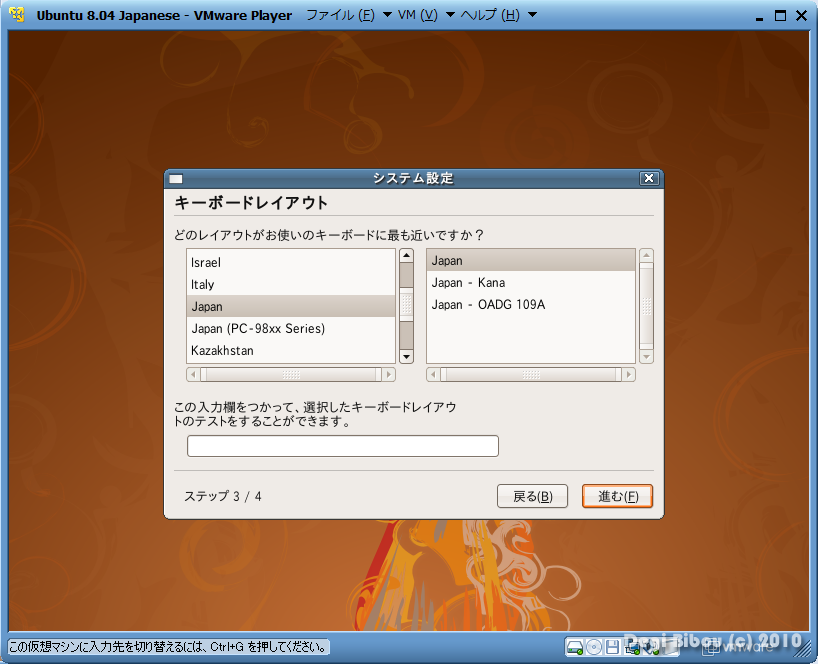Click the country list vertical scrollbar thumb

tap(406, 304)
